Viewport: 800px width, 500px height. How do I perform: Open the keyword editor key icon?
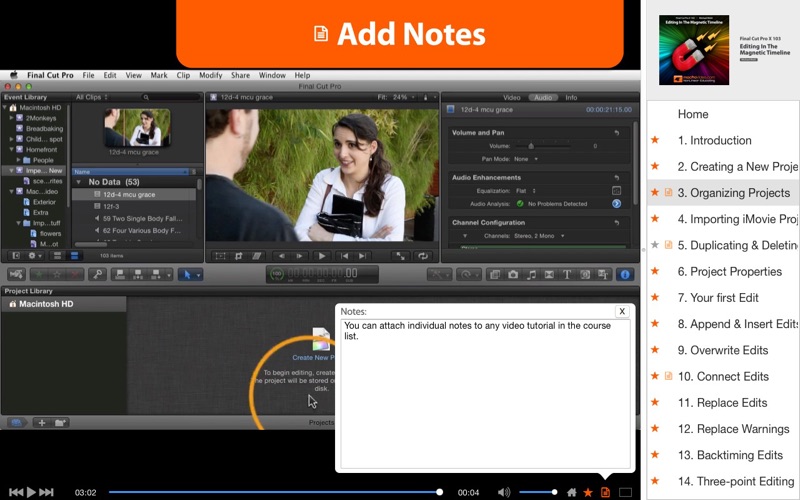[97, 274]
